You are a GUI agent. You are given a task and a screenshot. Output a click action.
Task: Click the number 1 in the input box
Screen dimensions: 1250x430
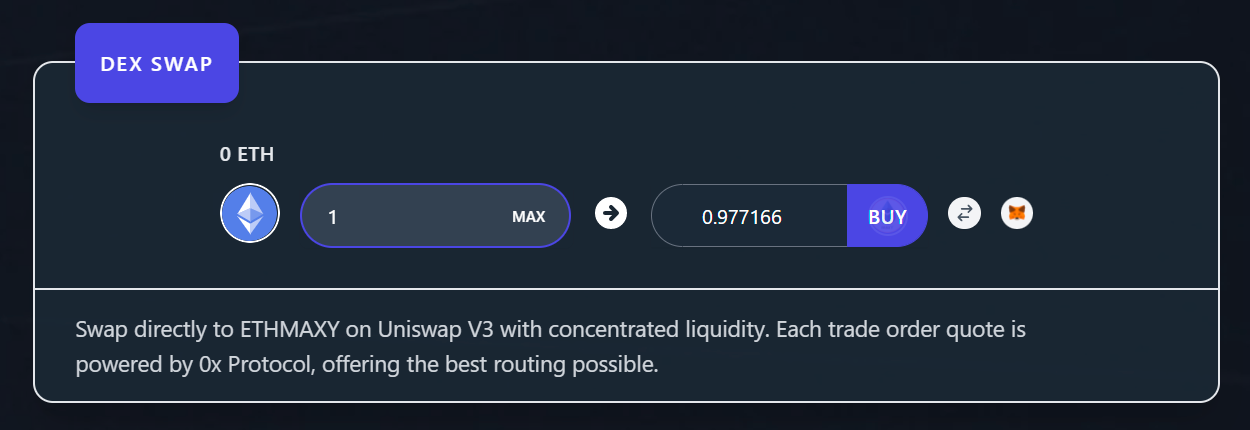[x=332, y=216]
